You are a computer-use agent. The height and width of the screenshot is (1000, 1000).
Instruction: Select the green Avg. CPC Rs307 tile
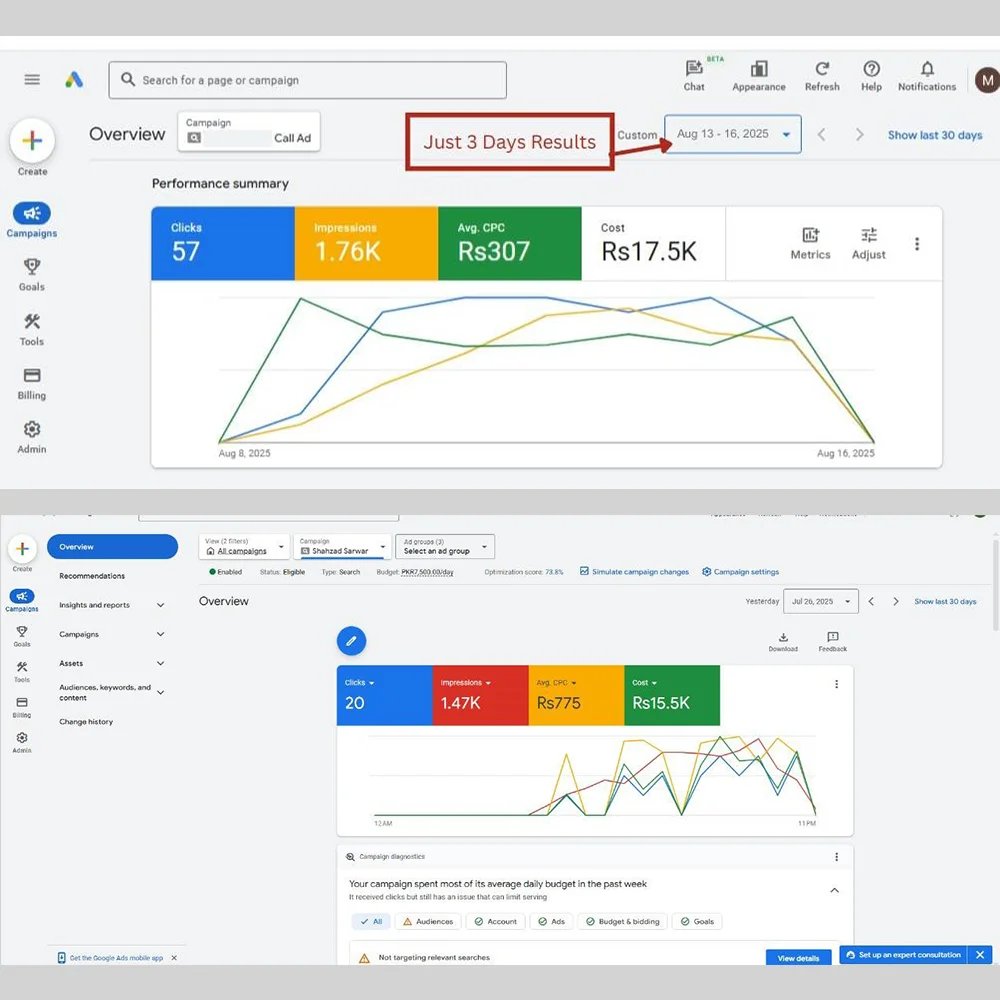pos(509,243)
